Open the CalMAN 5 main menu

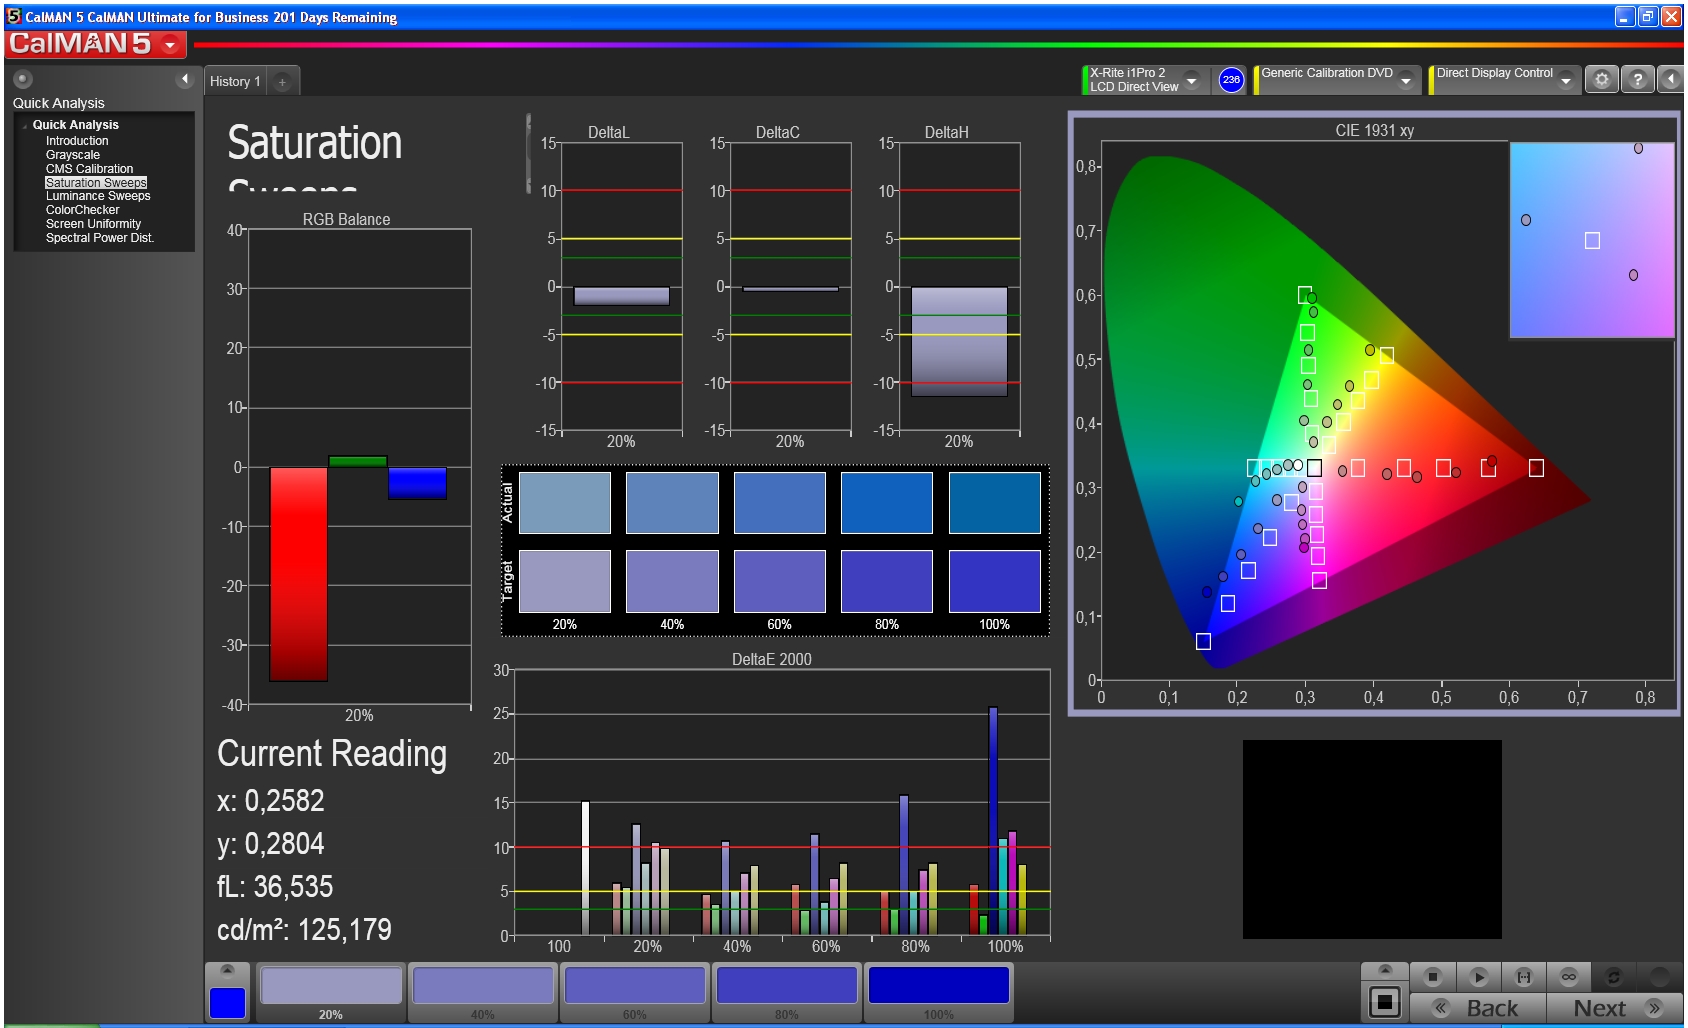171,45
